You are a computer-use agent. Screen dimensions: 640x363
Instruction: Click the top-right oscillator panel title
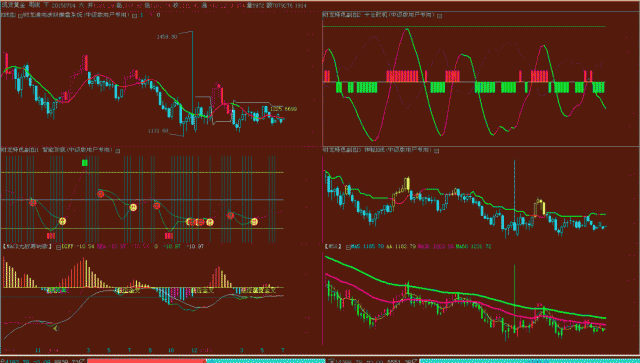[379, 15]
